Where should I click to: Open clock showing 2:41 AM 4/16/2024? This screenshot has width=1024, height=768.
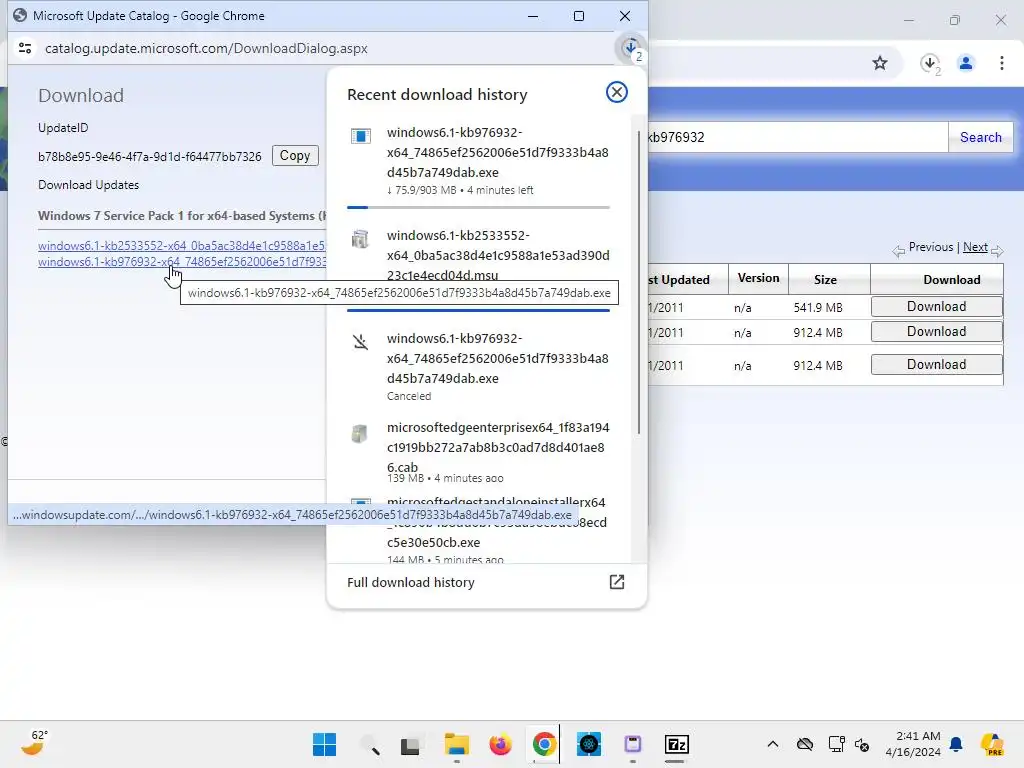click(x=913, y=744)
